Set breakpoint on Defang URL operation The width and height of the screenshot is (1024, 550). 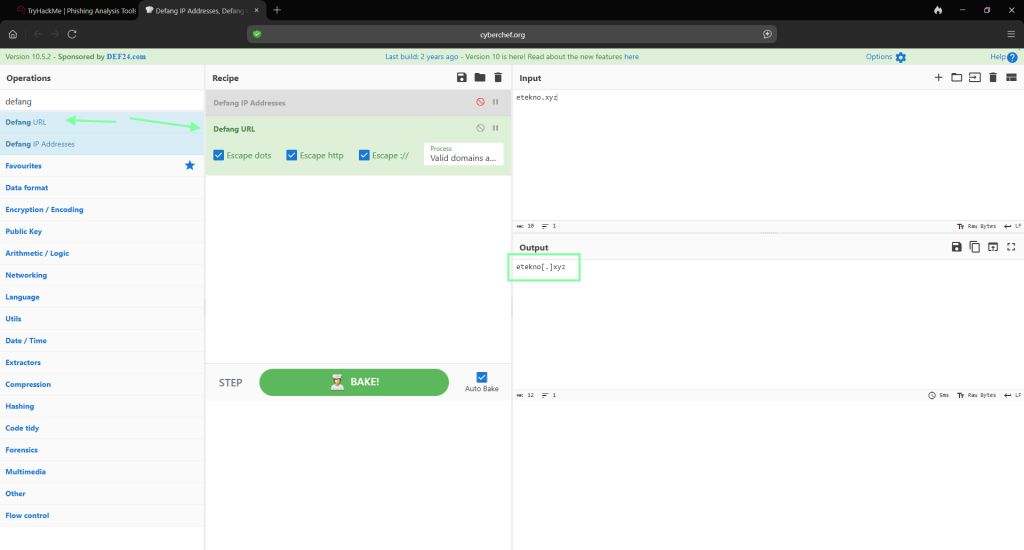click(496, 128)
